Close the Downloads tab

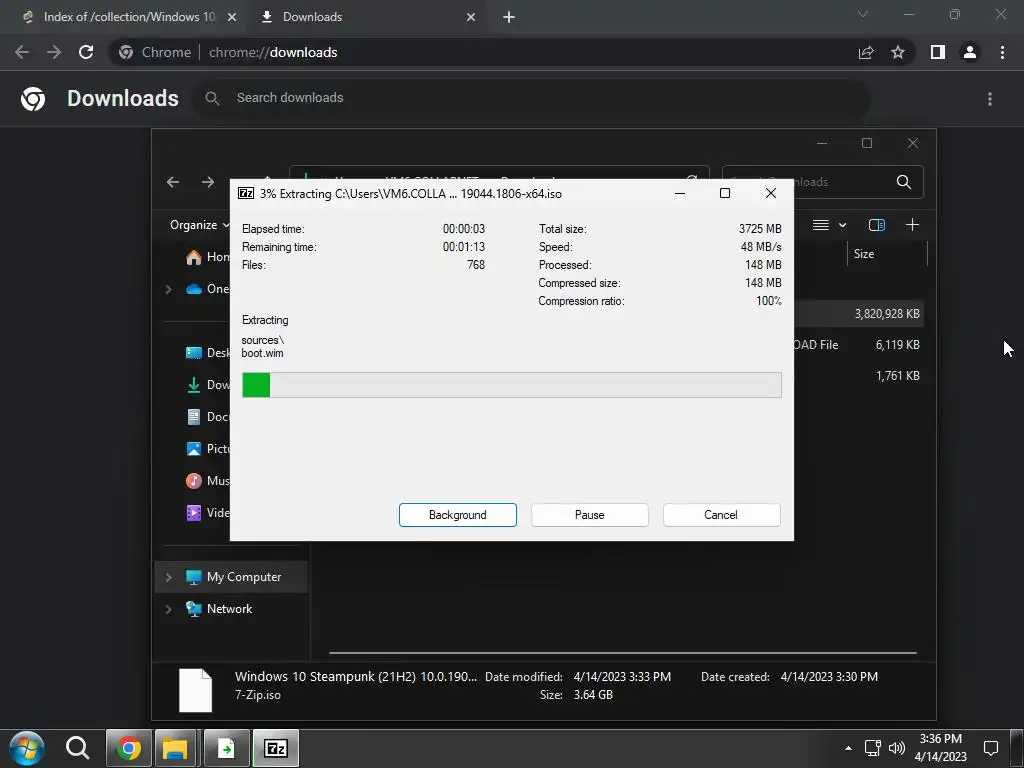click(x=471, y=17)
